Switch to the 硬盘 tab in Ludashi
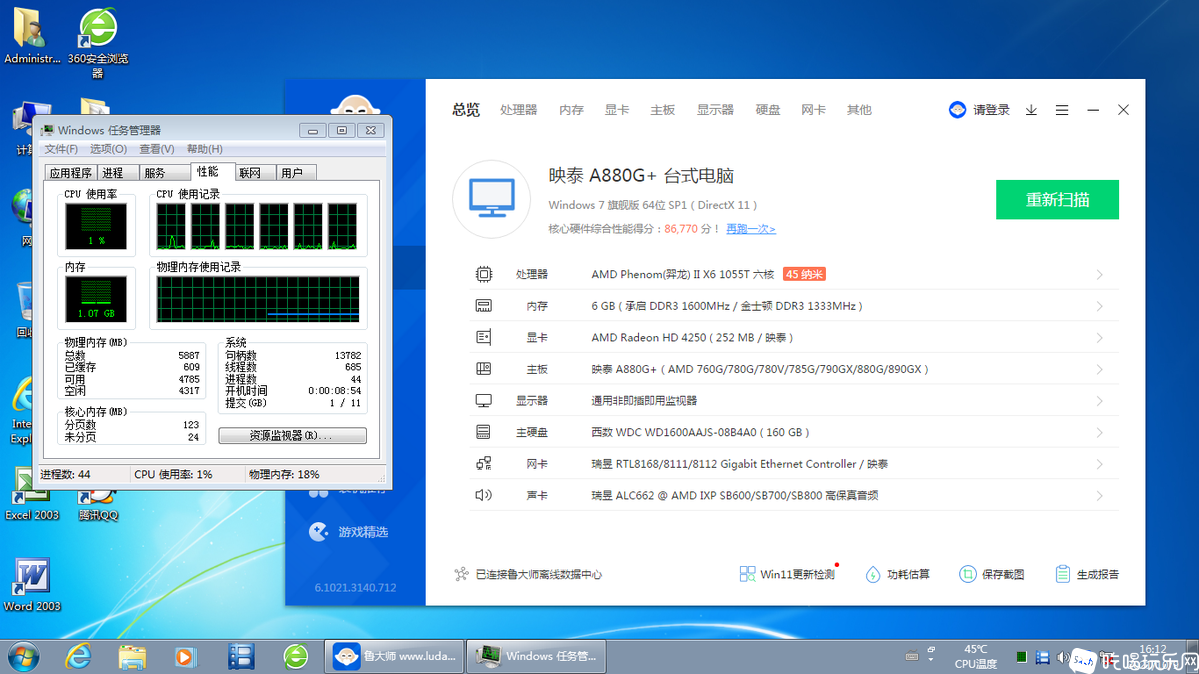 click(768, 110)
